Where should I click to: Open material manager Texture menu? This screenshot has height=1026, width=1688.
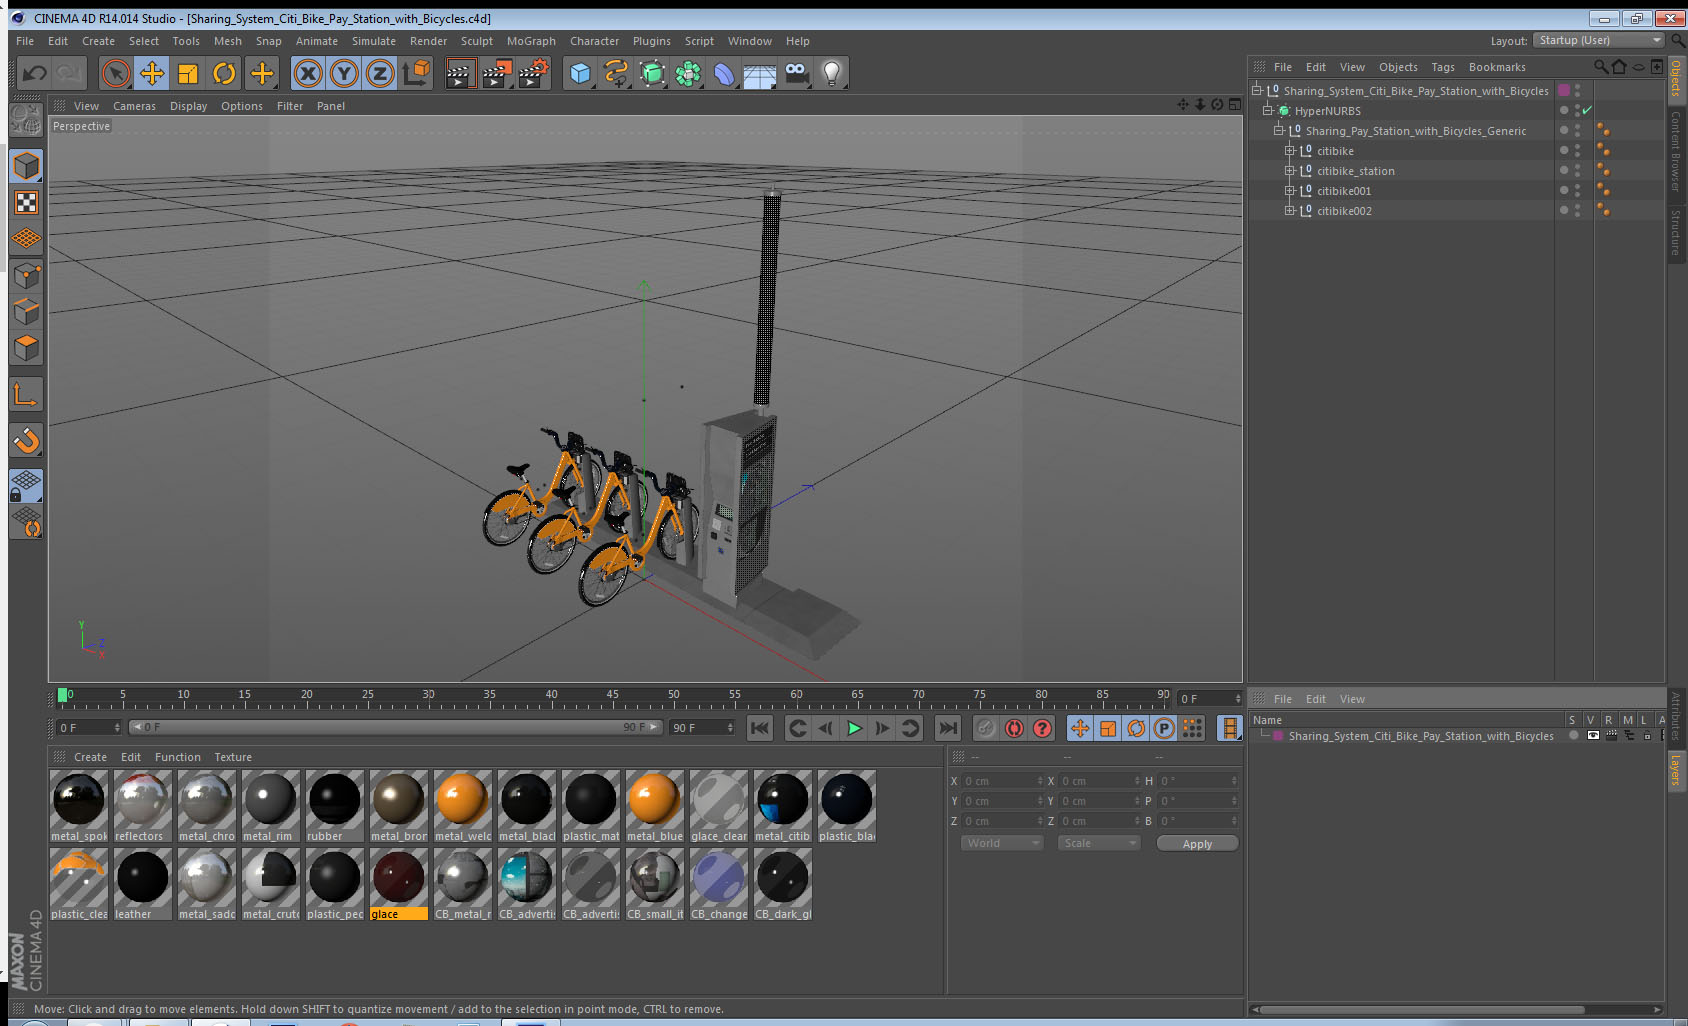click(x=233, y=757)
